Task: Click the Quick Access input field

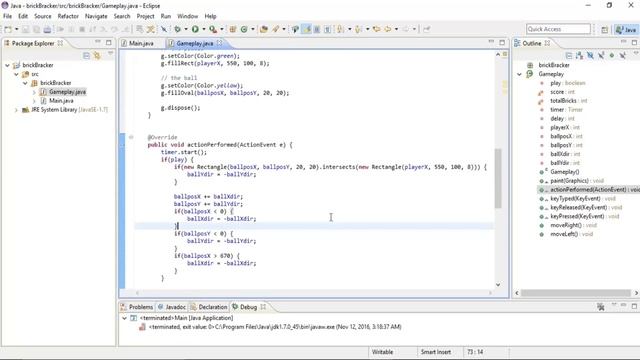Action: [x=558, y=29]
